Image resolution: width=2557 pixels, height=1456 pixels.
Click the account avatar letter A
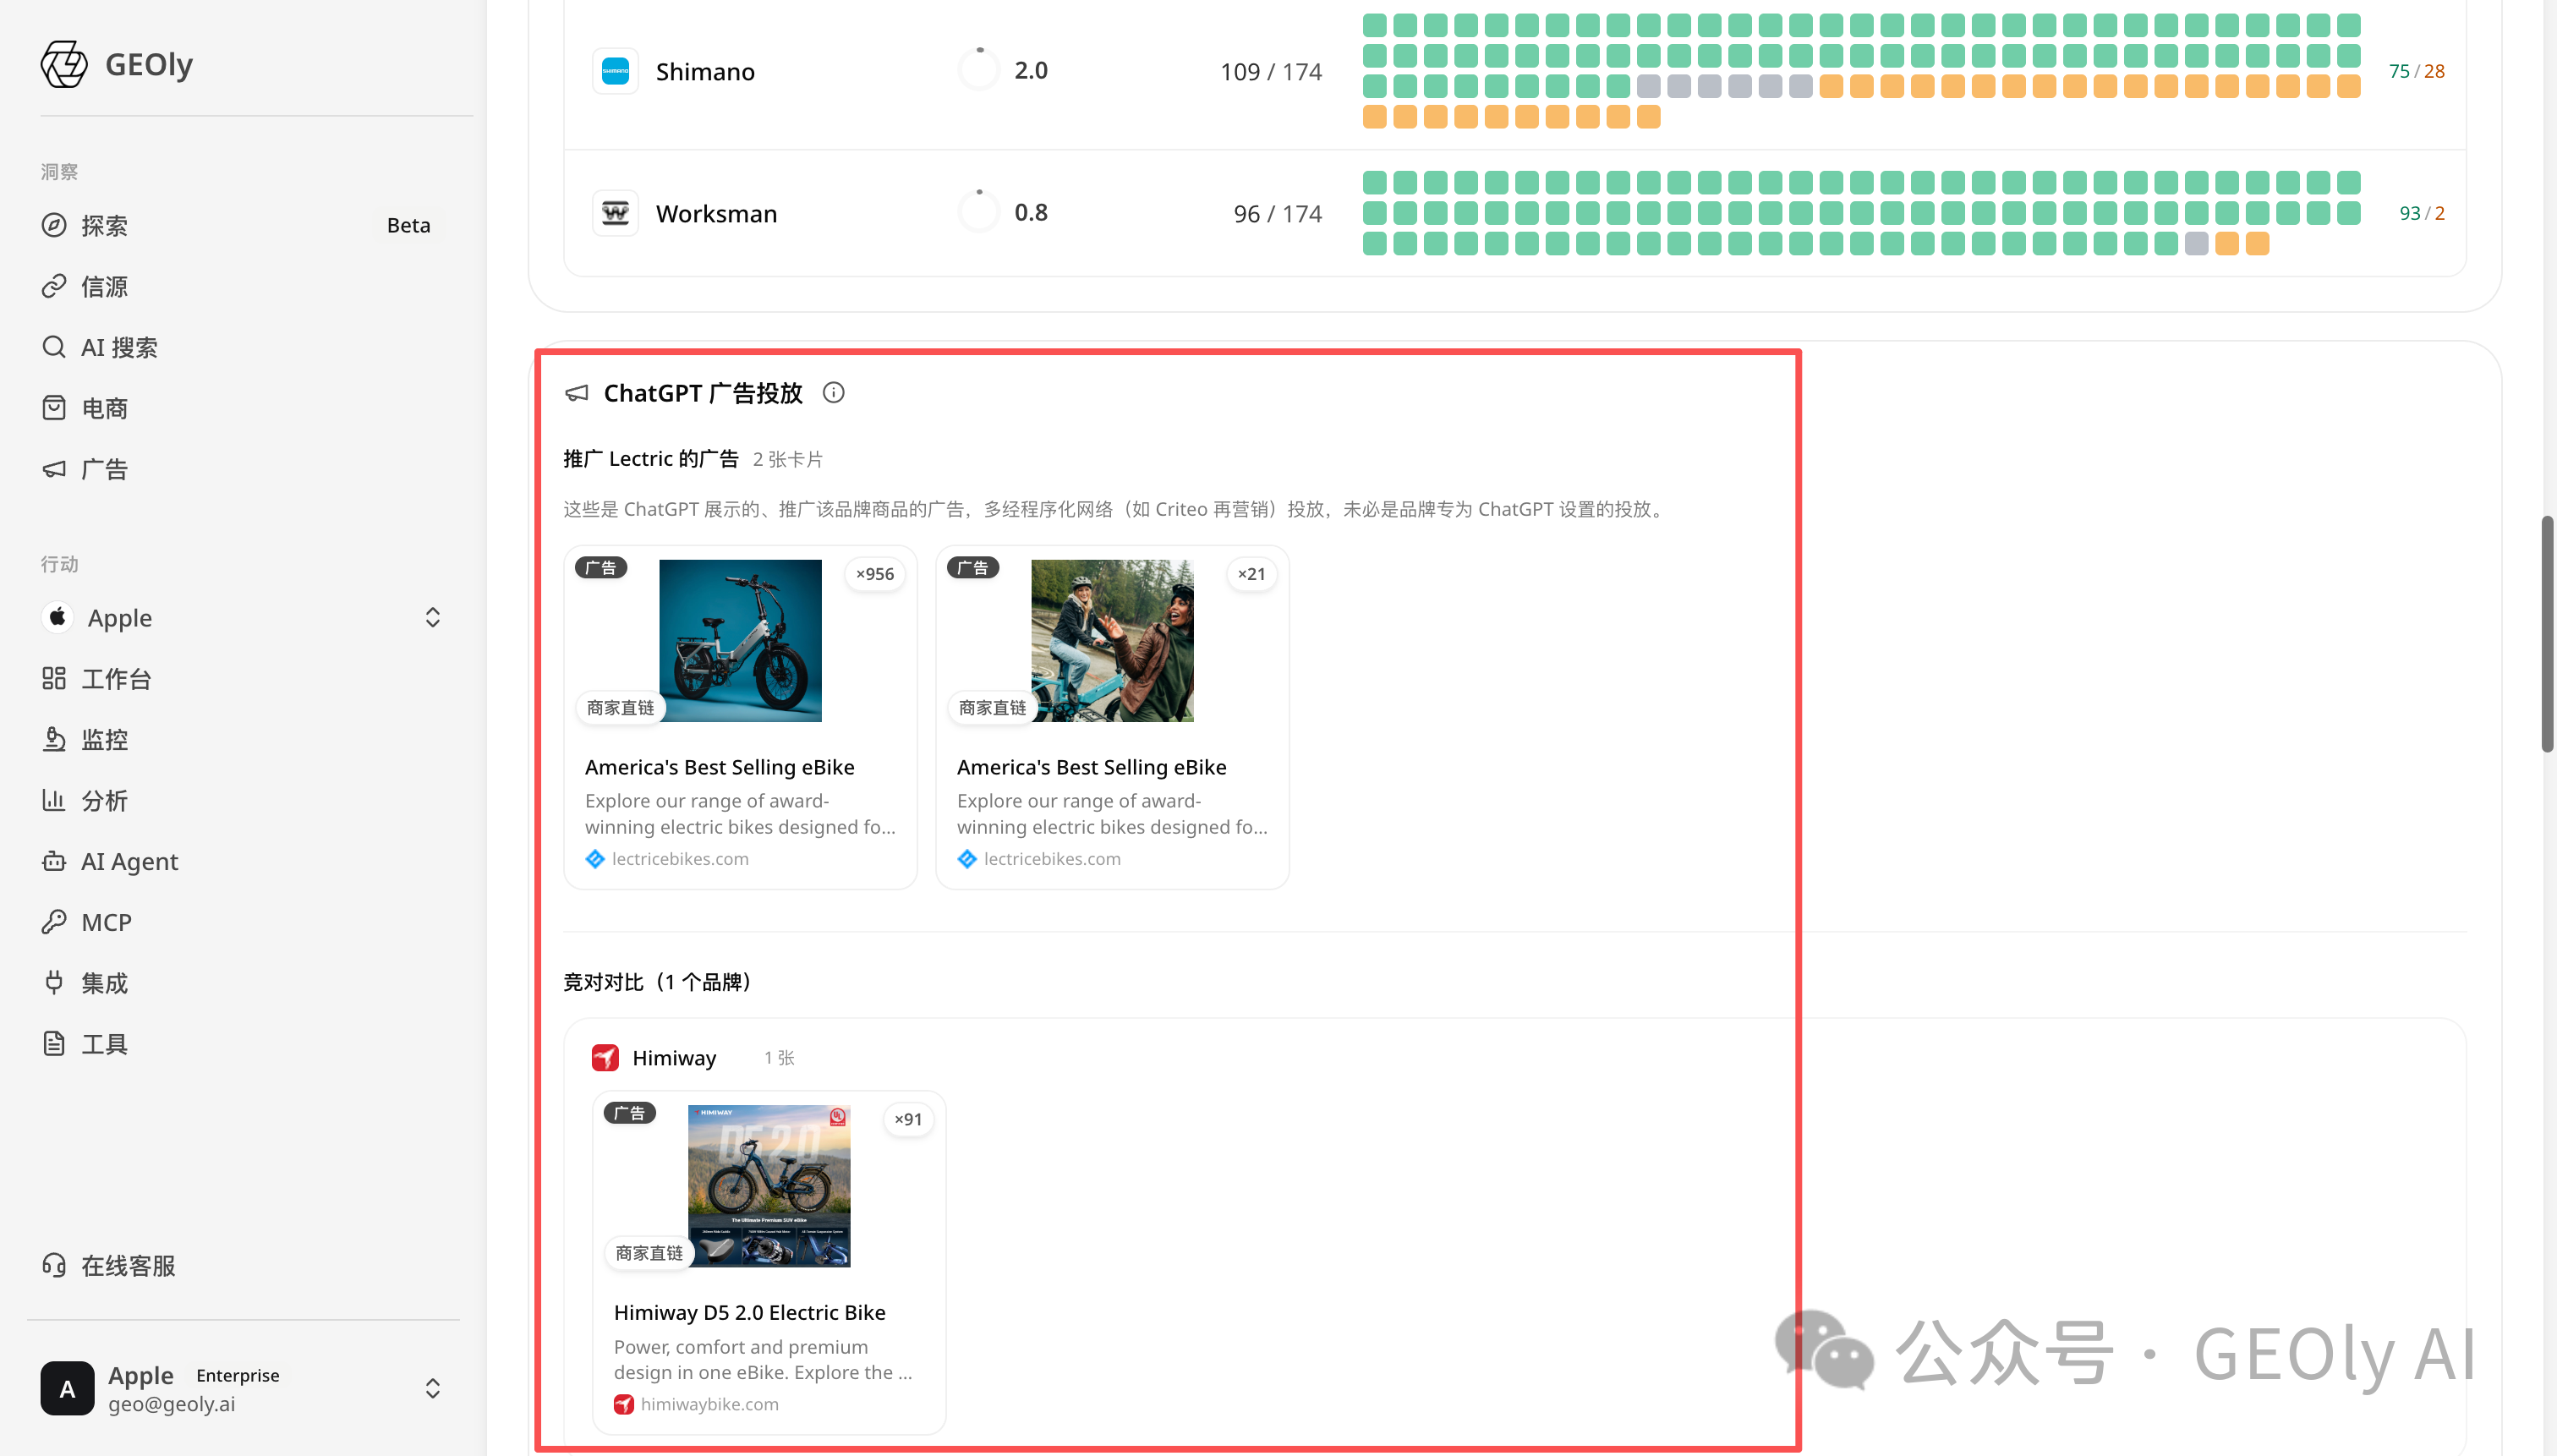pos(67,1388)
